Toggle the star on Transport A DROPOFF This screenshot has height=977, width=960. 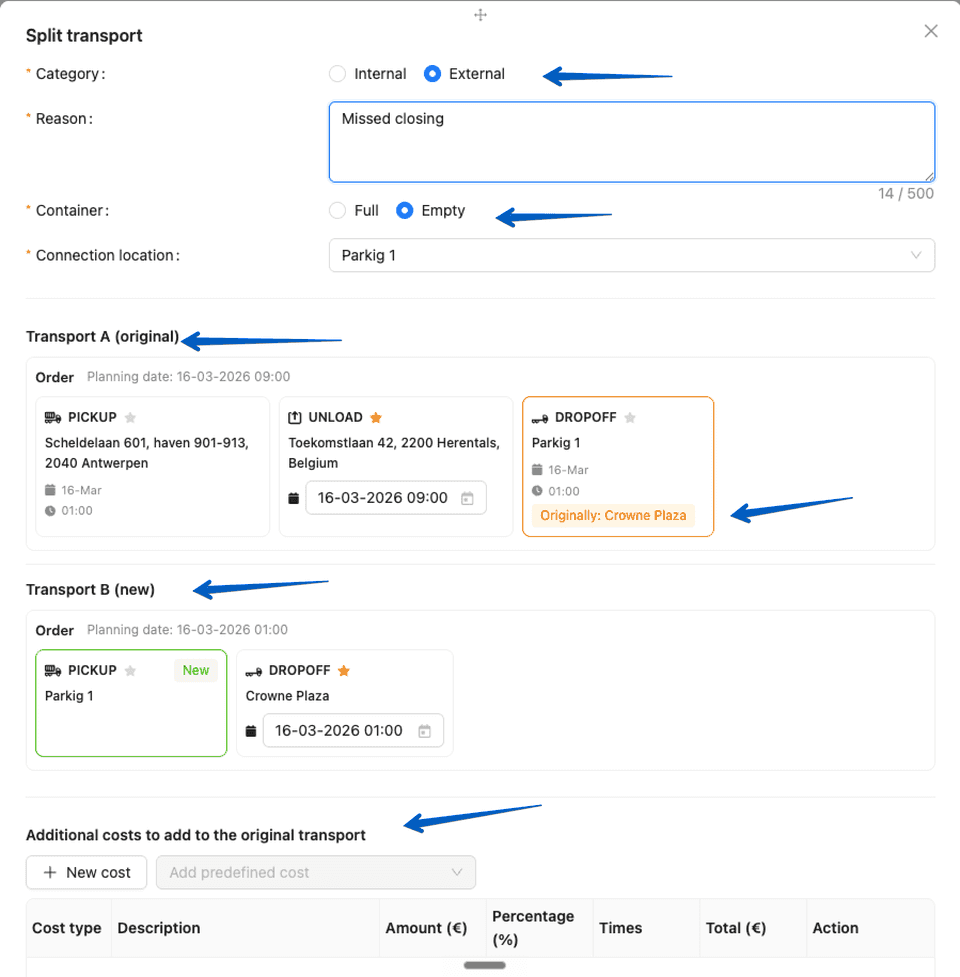coord(630,417)
